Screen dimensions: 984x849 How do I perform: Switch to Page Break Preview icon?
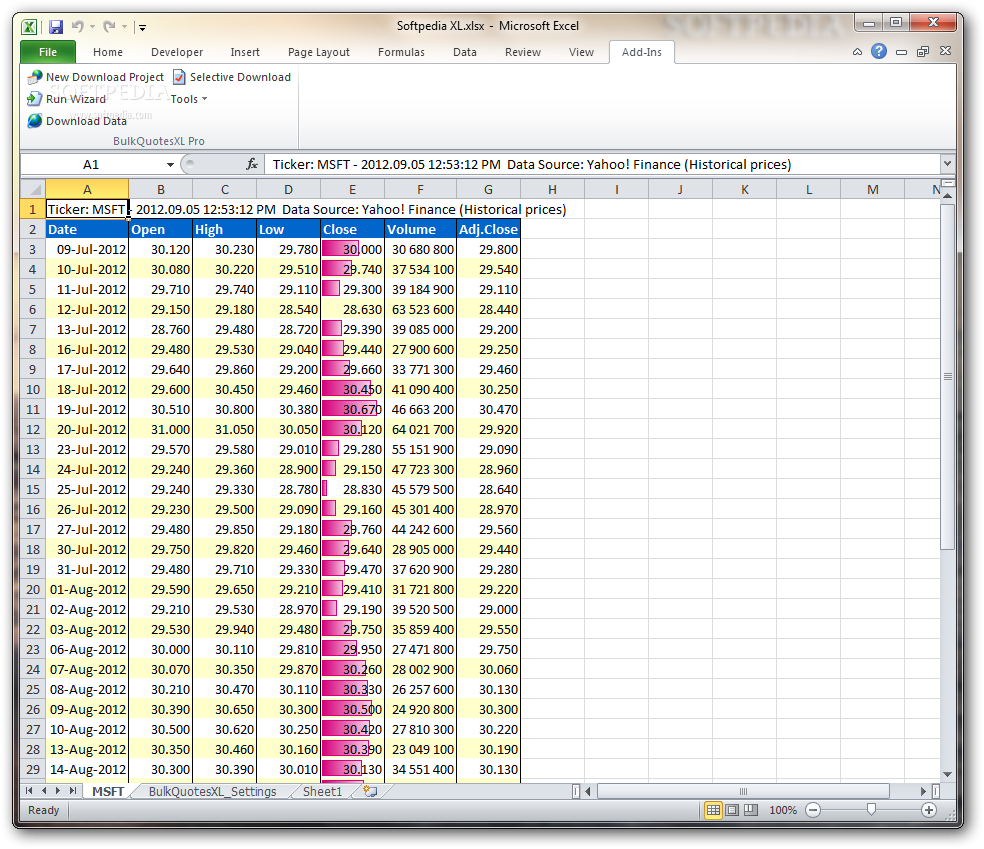pyautogui.click(x=751, y=810)
